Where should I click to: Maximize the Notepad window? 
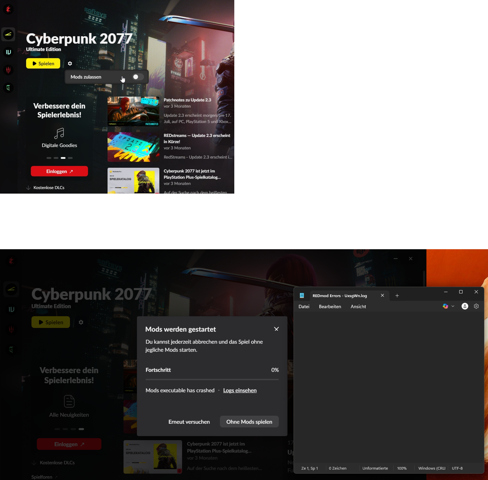coord(461,292)
